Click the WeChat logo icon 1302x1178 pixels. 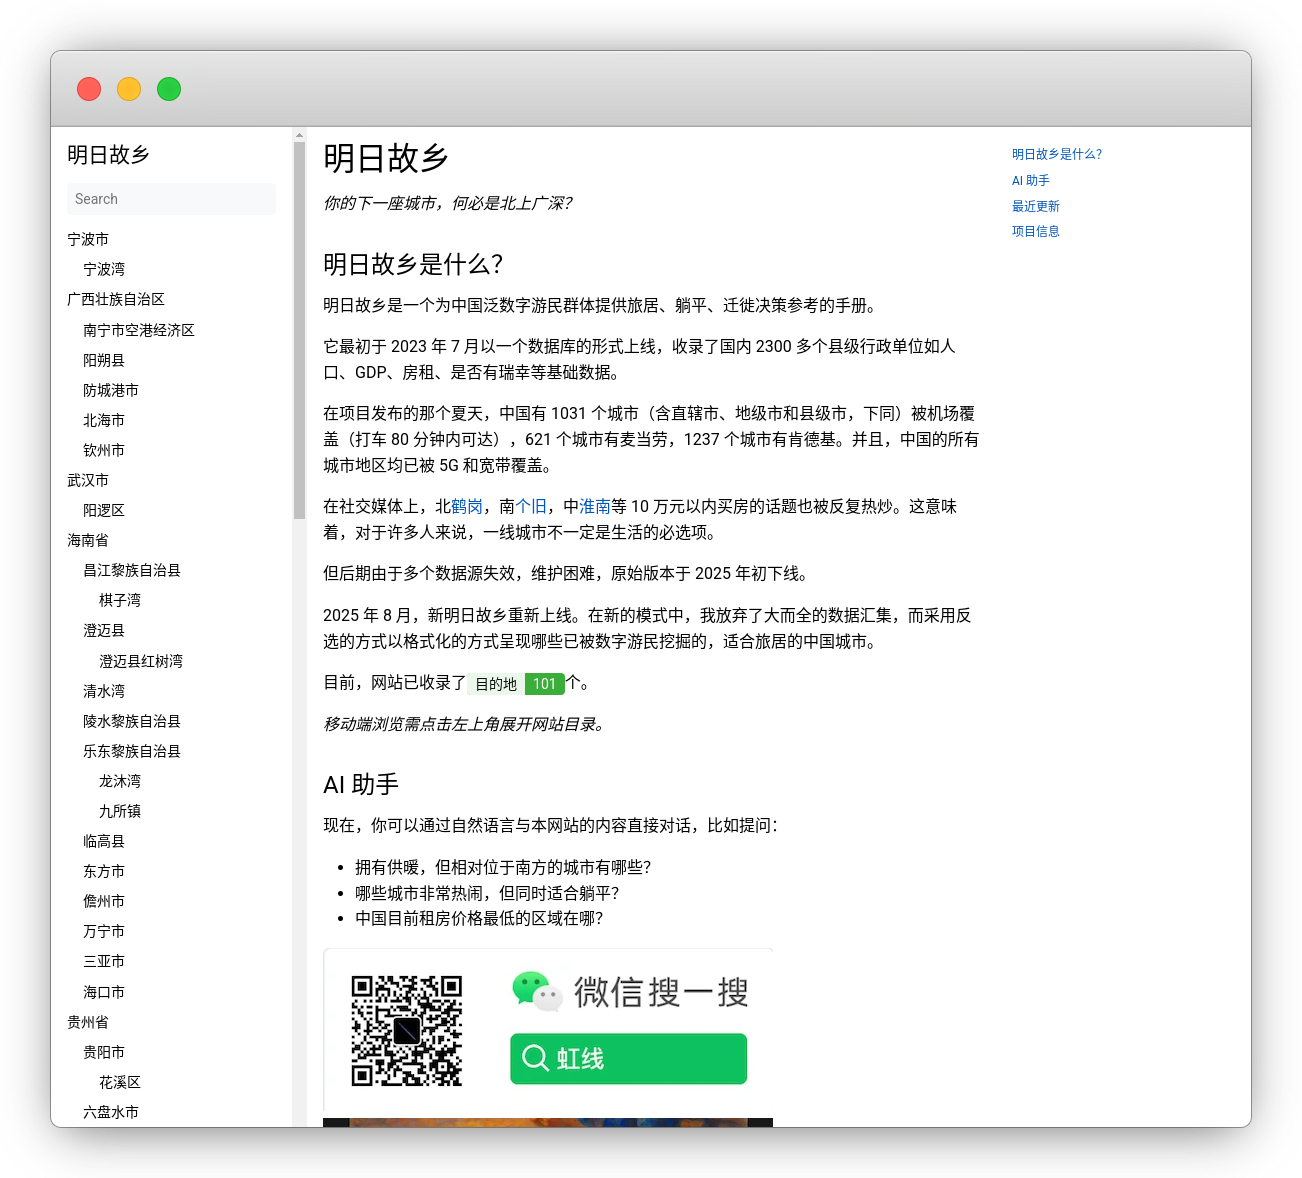click(536, 991)
